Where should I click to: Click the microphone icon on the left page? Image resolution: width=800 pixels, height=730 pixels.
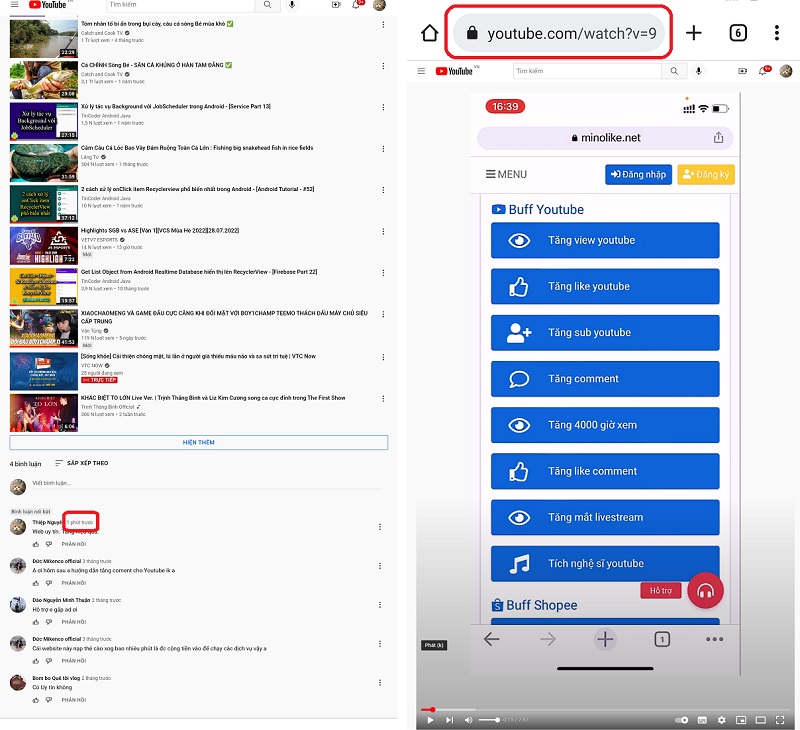tap(292, 5)
